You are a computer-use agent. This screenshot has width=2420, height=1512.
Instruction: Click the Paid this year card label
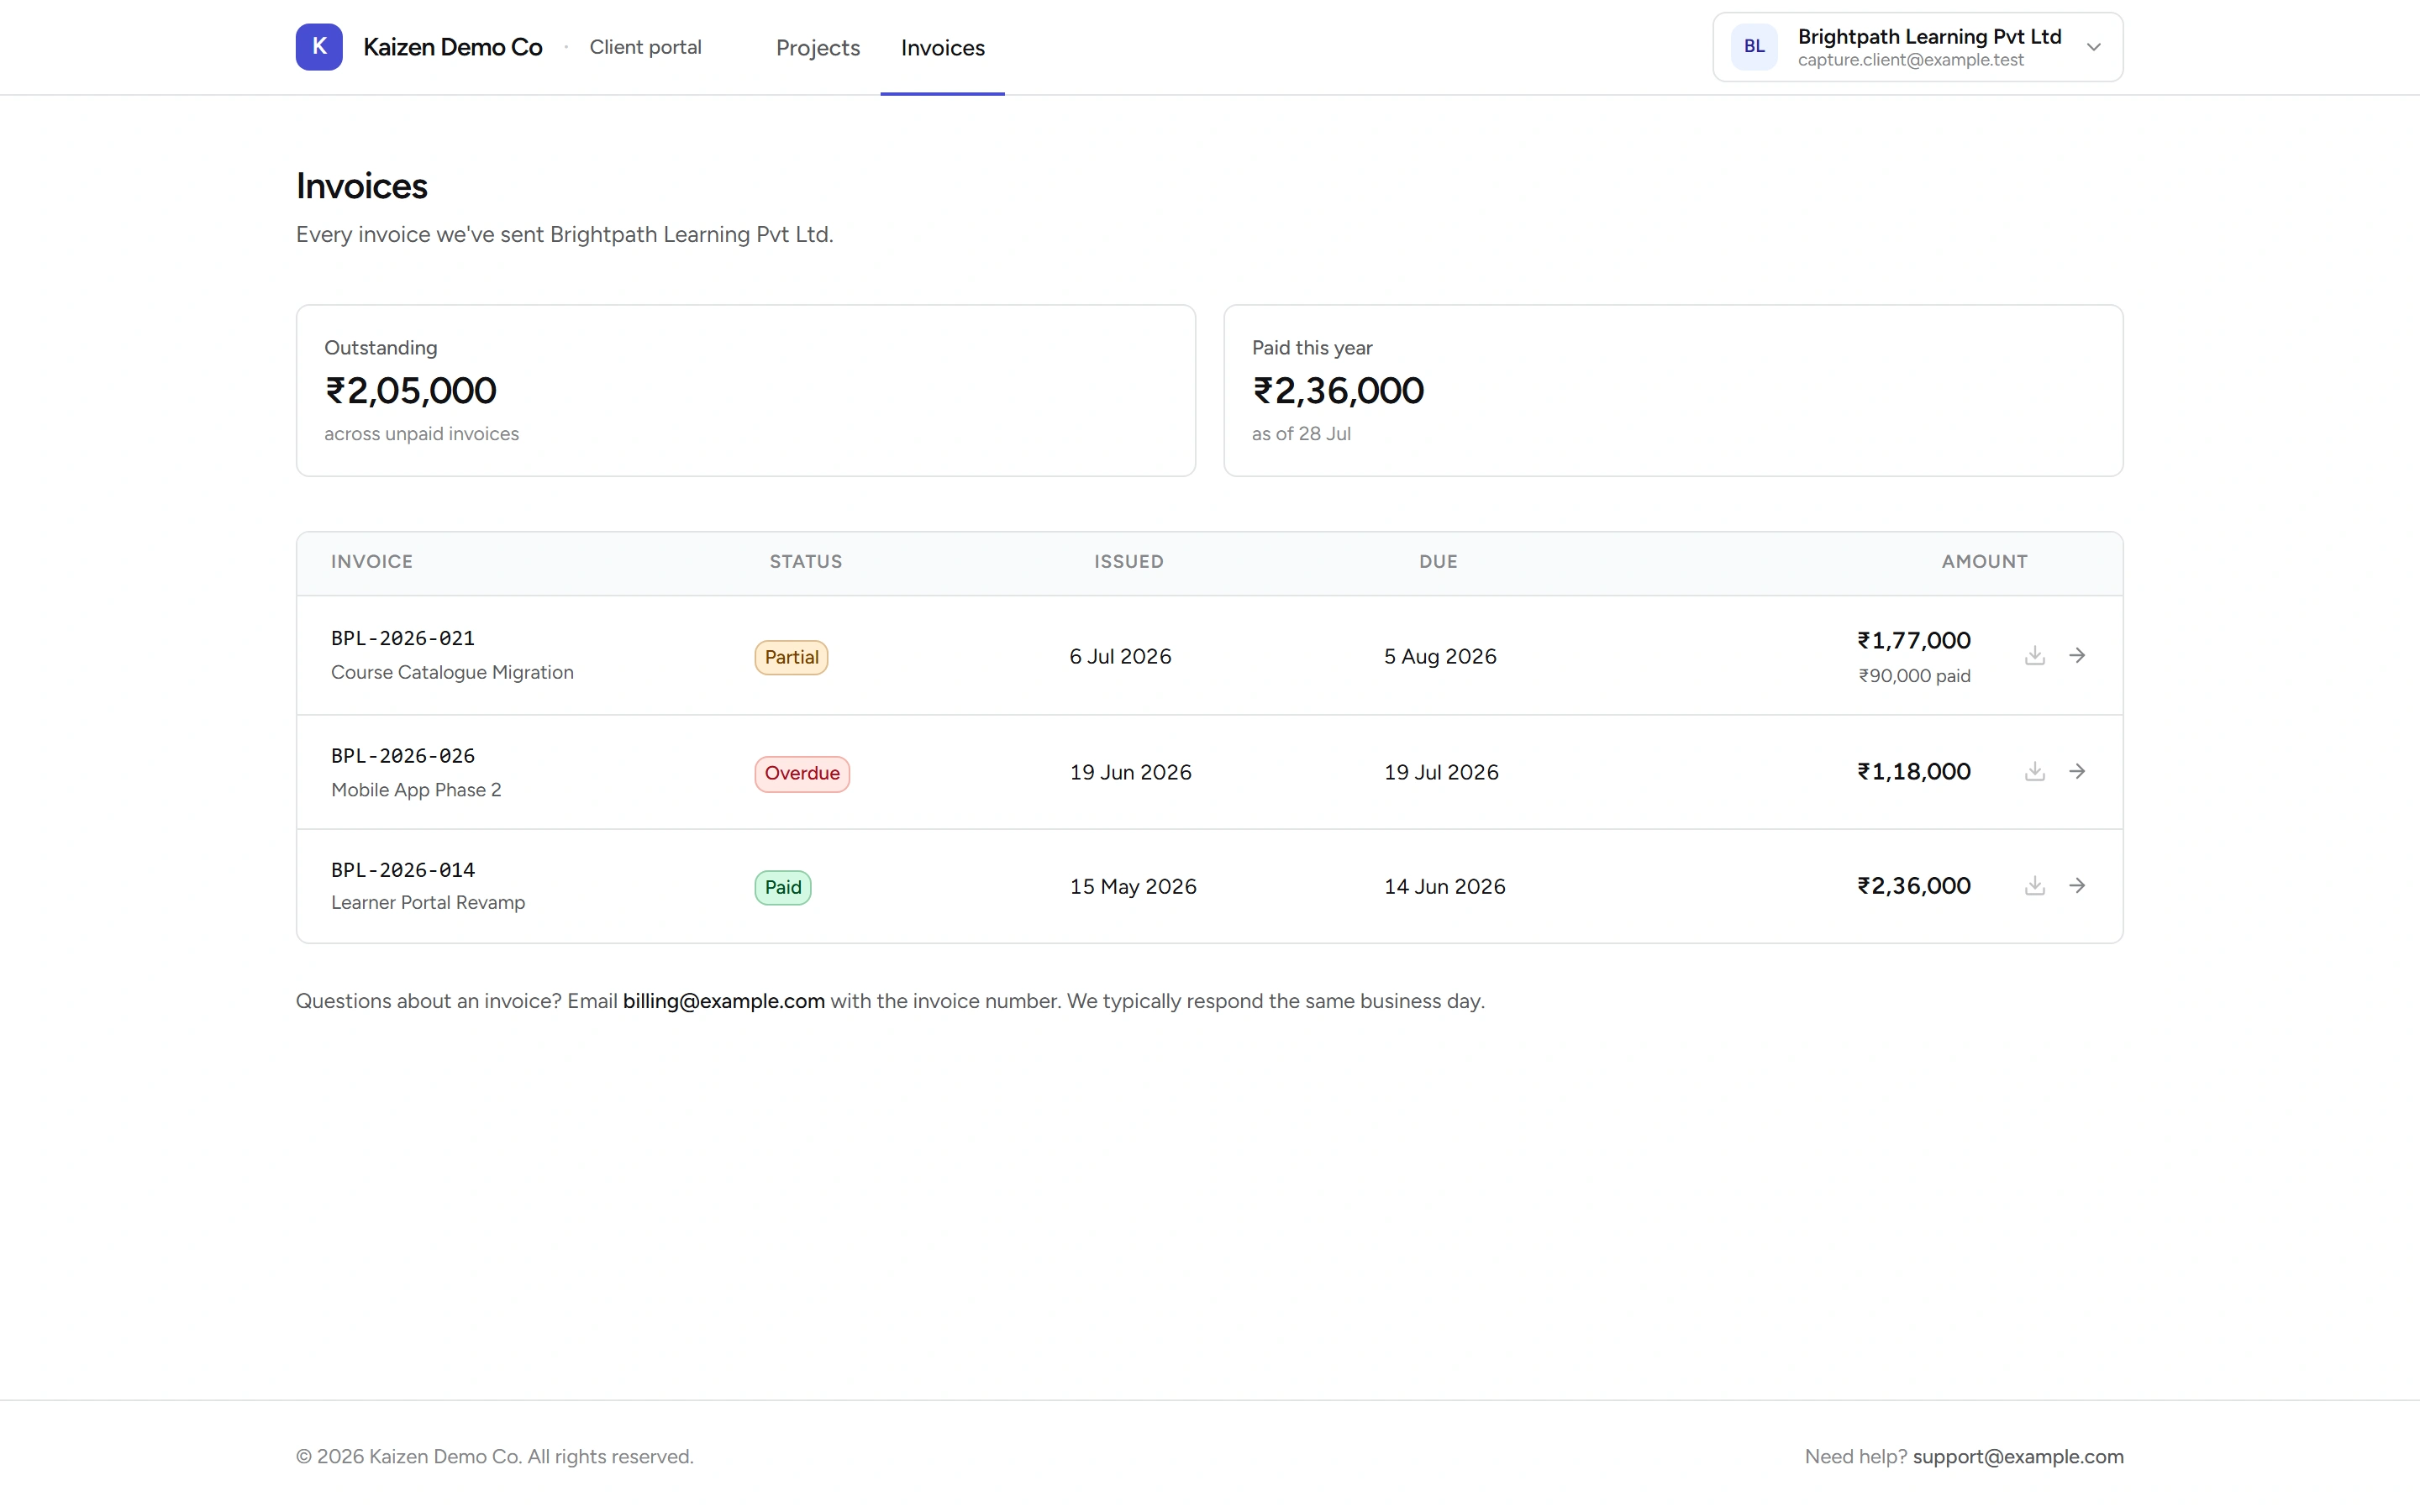1312,348
